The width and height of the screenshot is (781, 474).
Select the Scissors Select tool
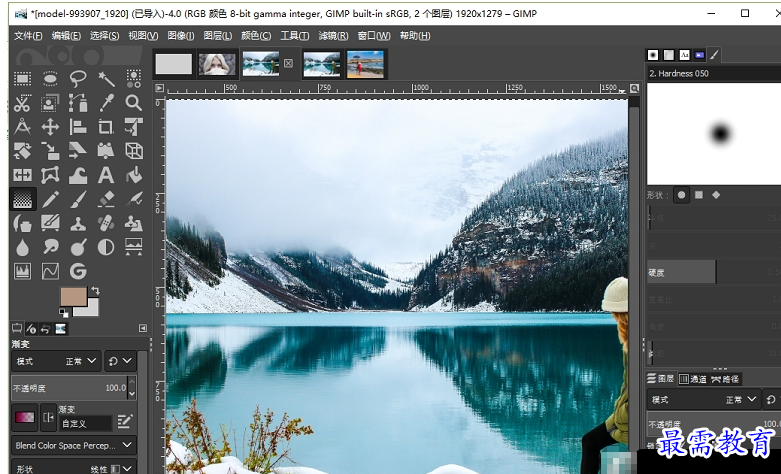click(x=22, y=103)
